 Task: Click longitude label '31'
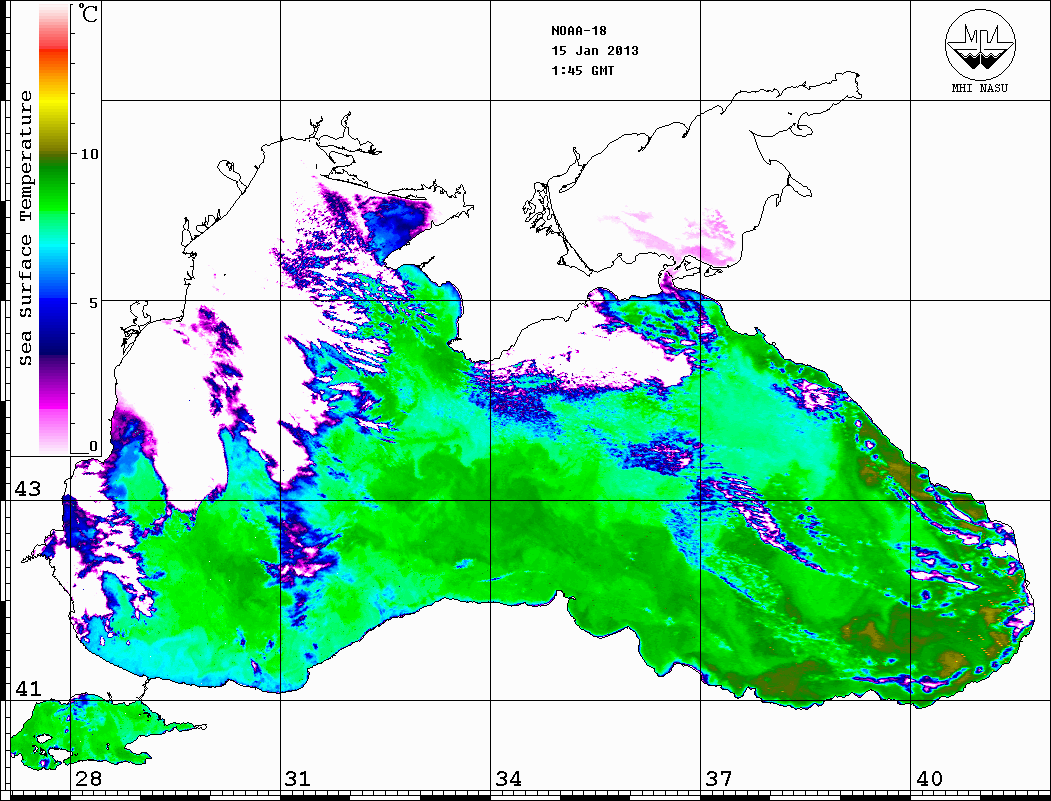pos(298,778)
